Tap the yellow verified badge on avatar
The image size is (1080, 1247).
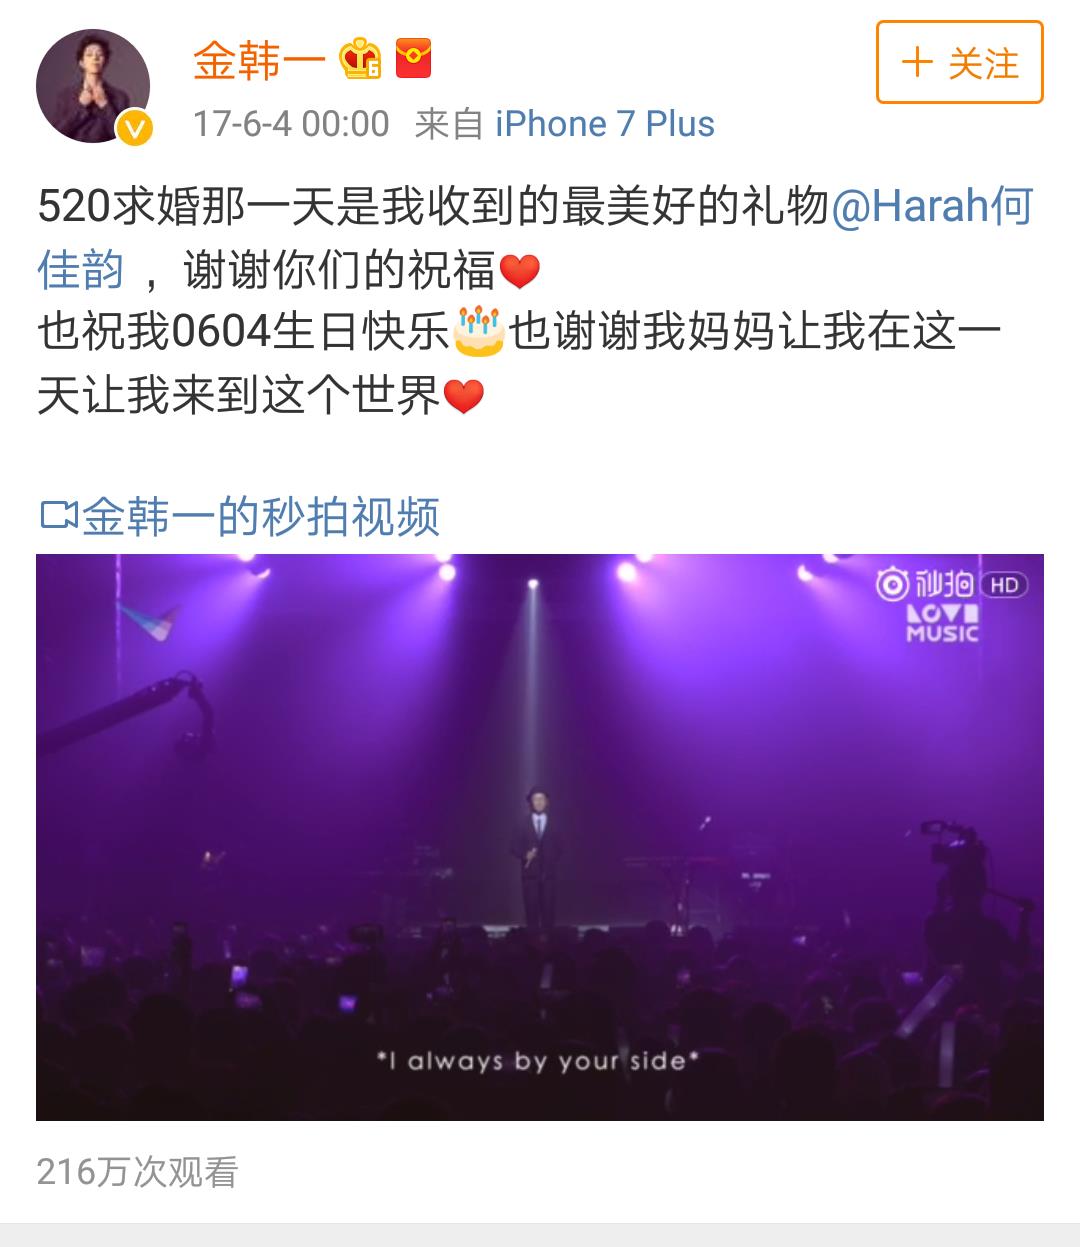[134, 128]
